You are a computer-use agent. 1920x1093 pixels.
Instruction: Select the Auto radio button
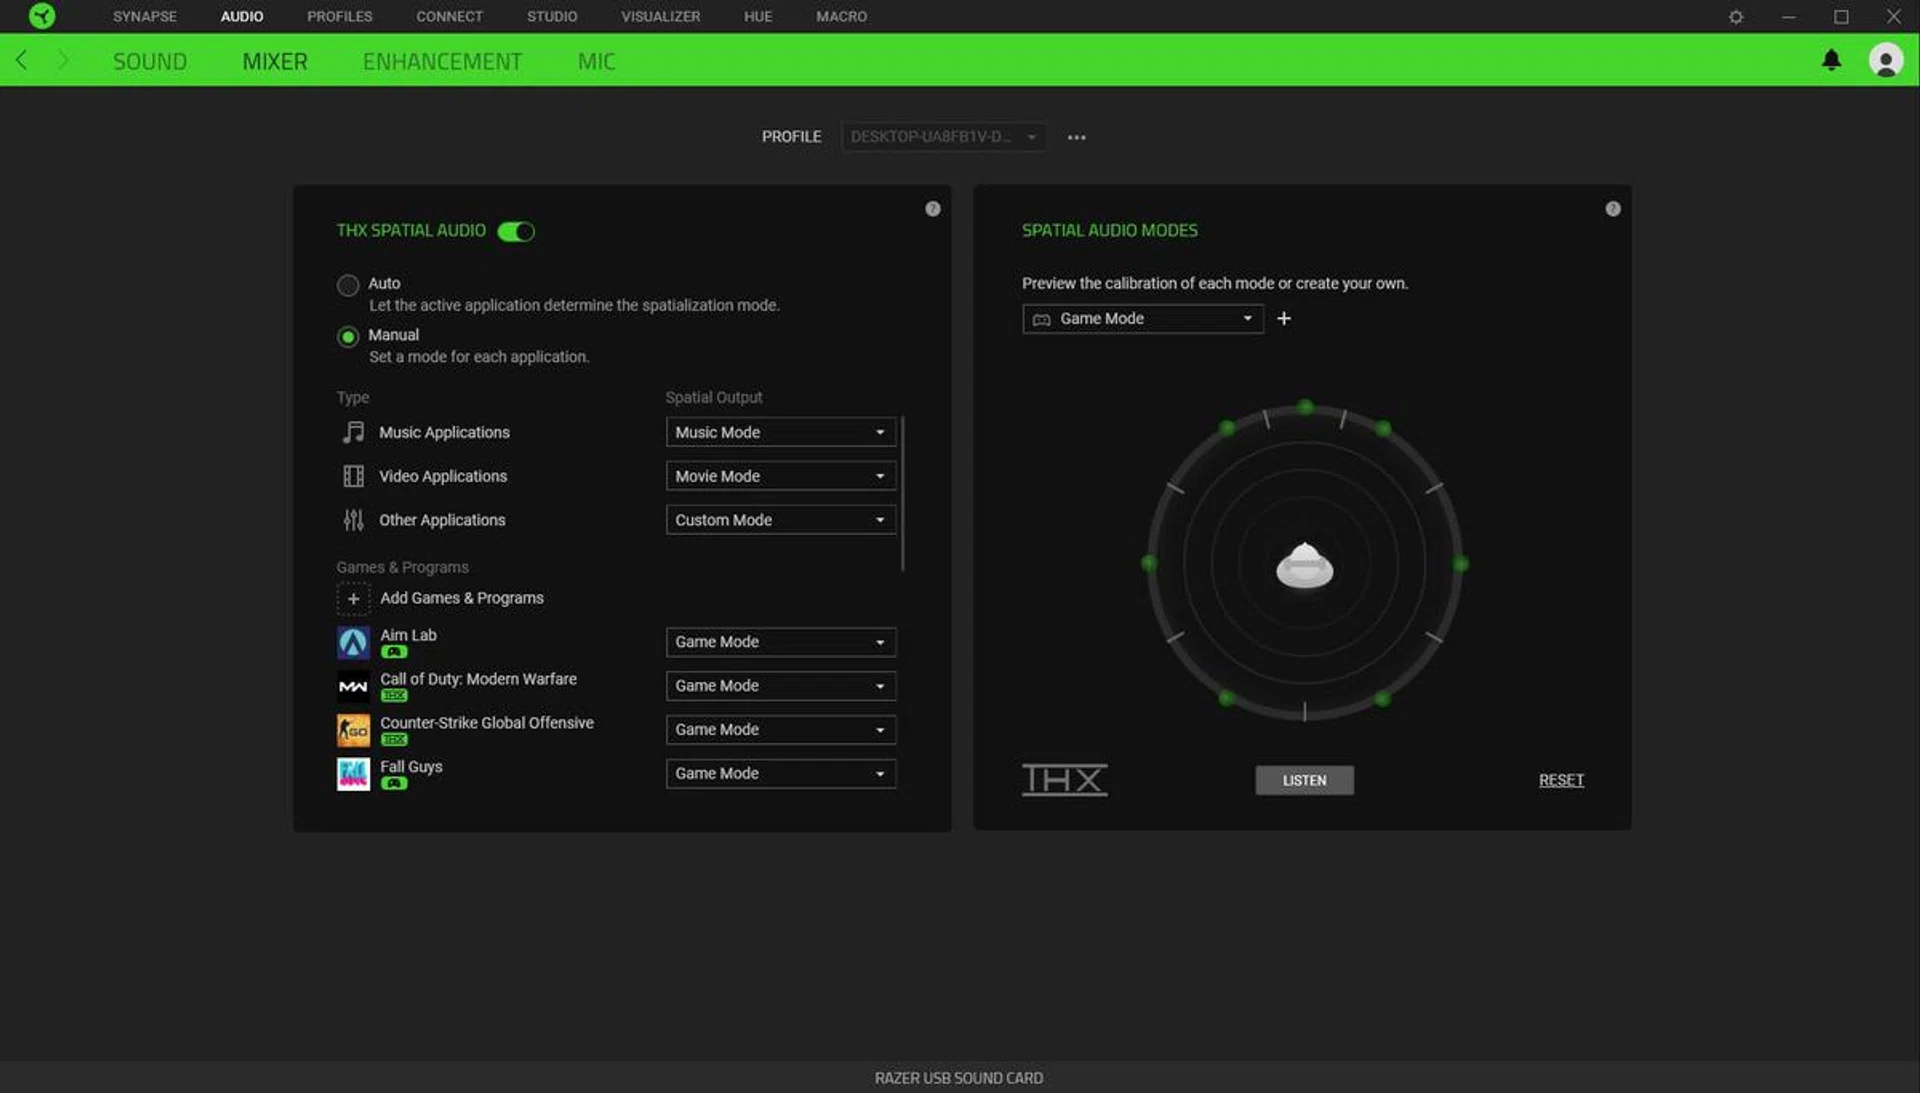point(348,285)
